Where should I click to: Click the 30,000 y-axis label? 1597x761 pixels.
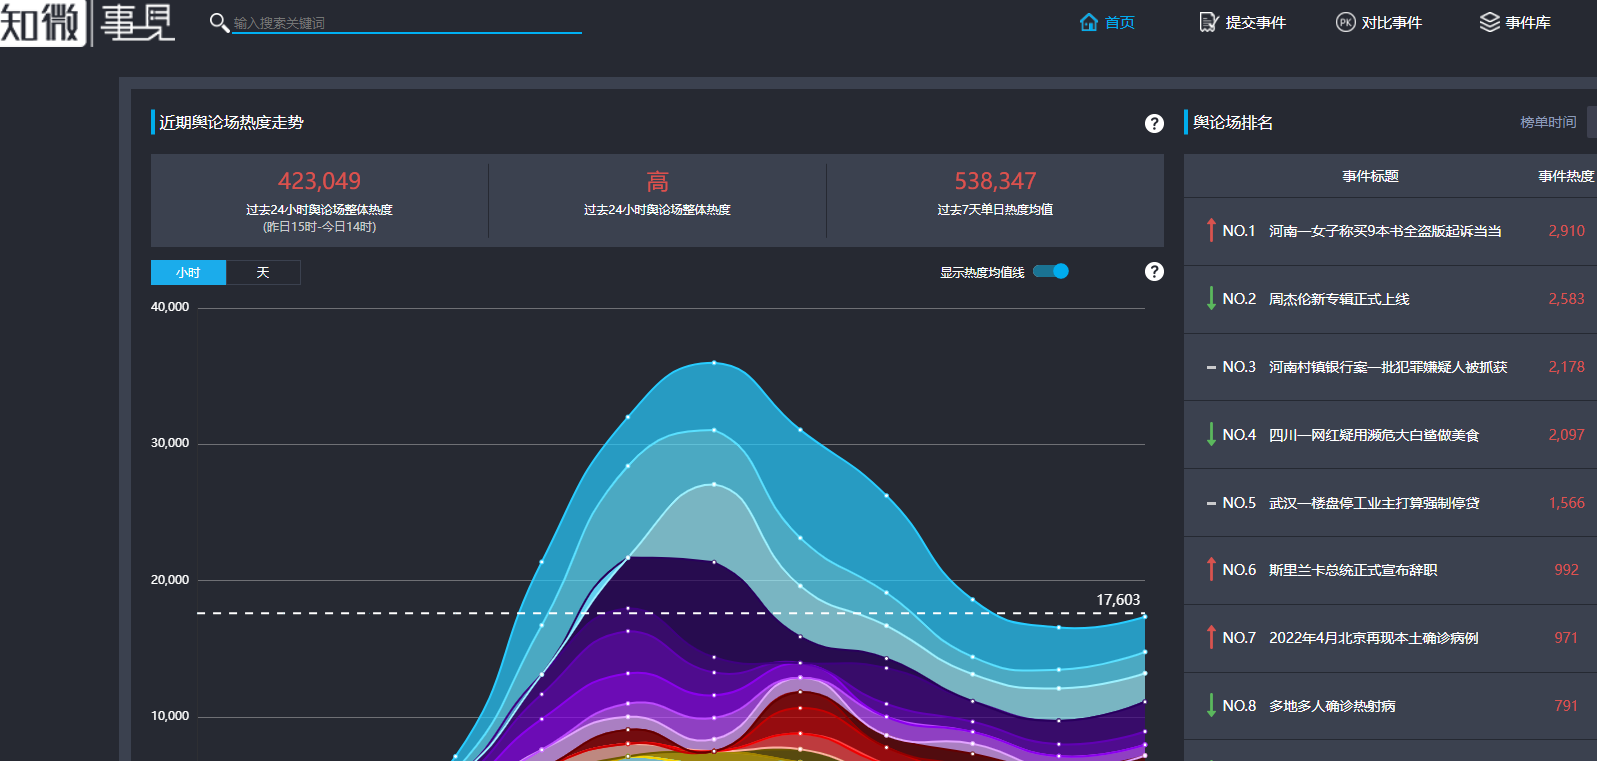[x=170, y=443]
